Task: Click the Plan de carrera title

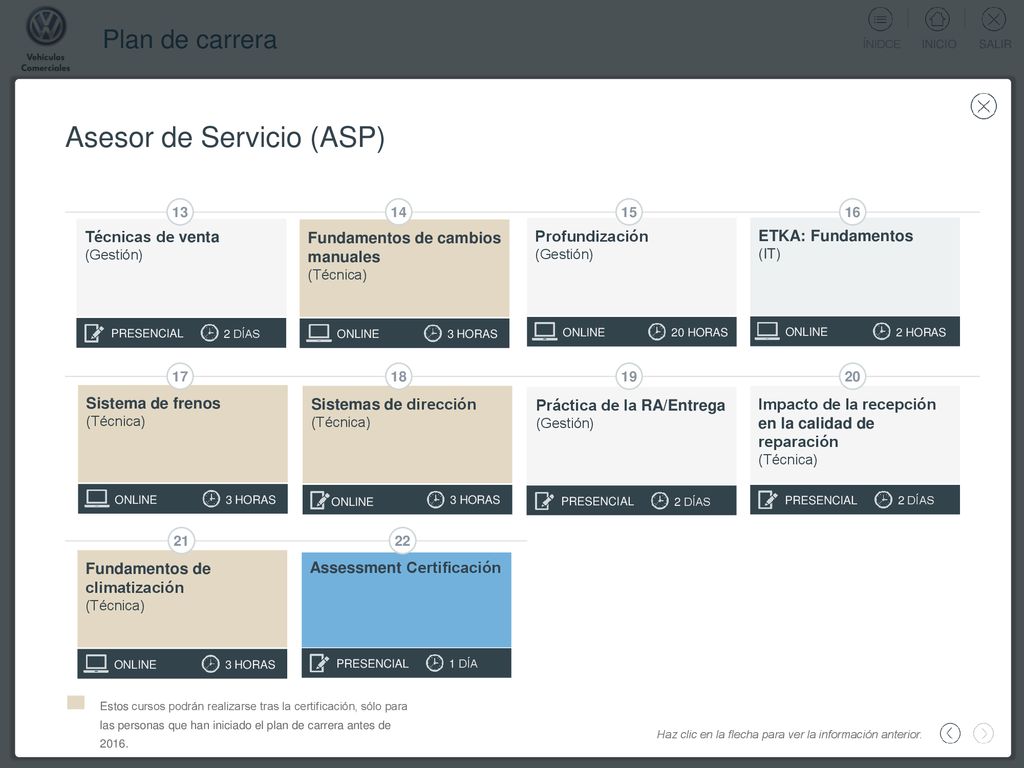Action: 190,40
